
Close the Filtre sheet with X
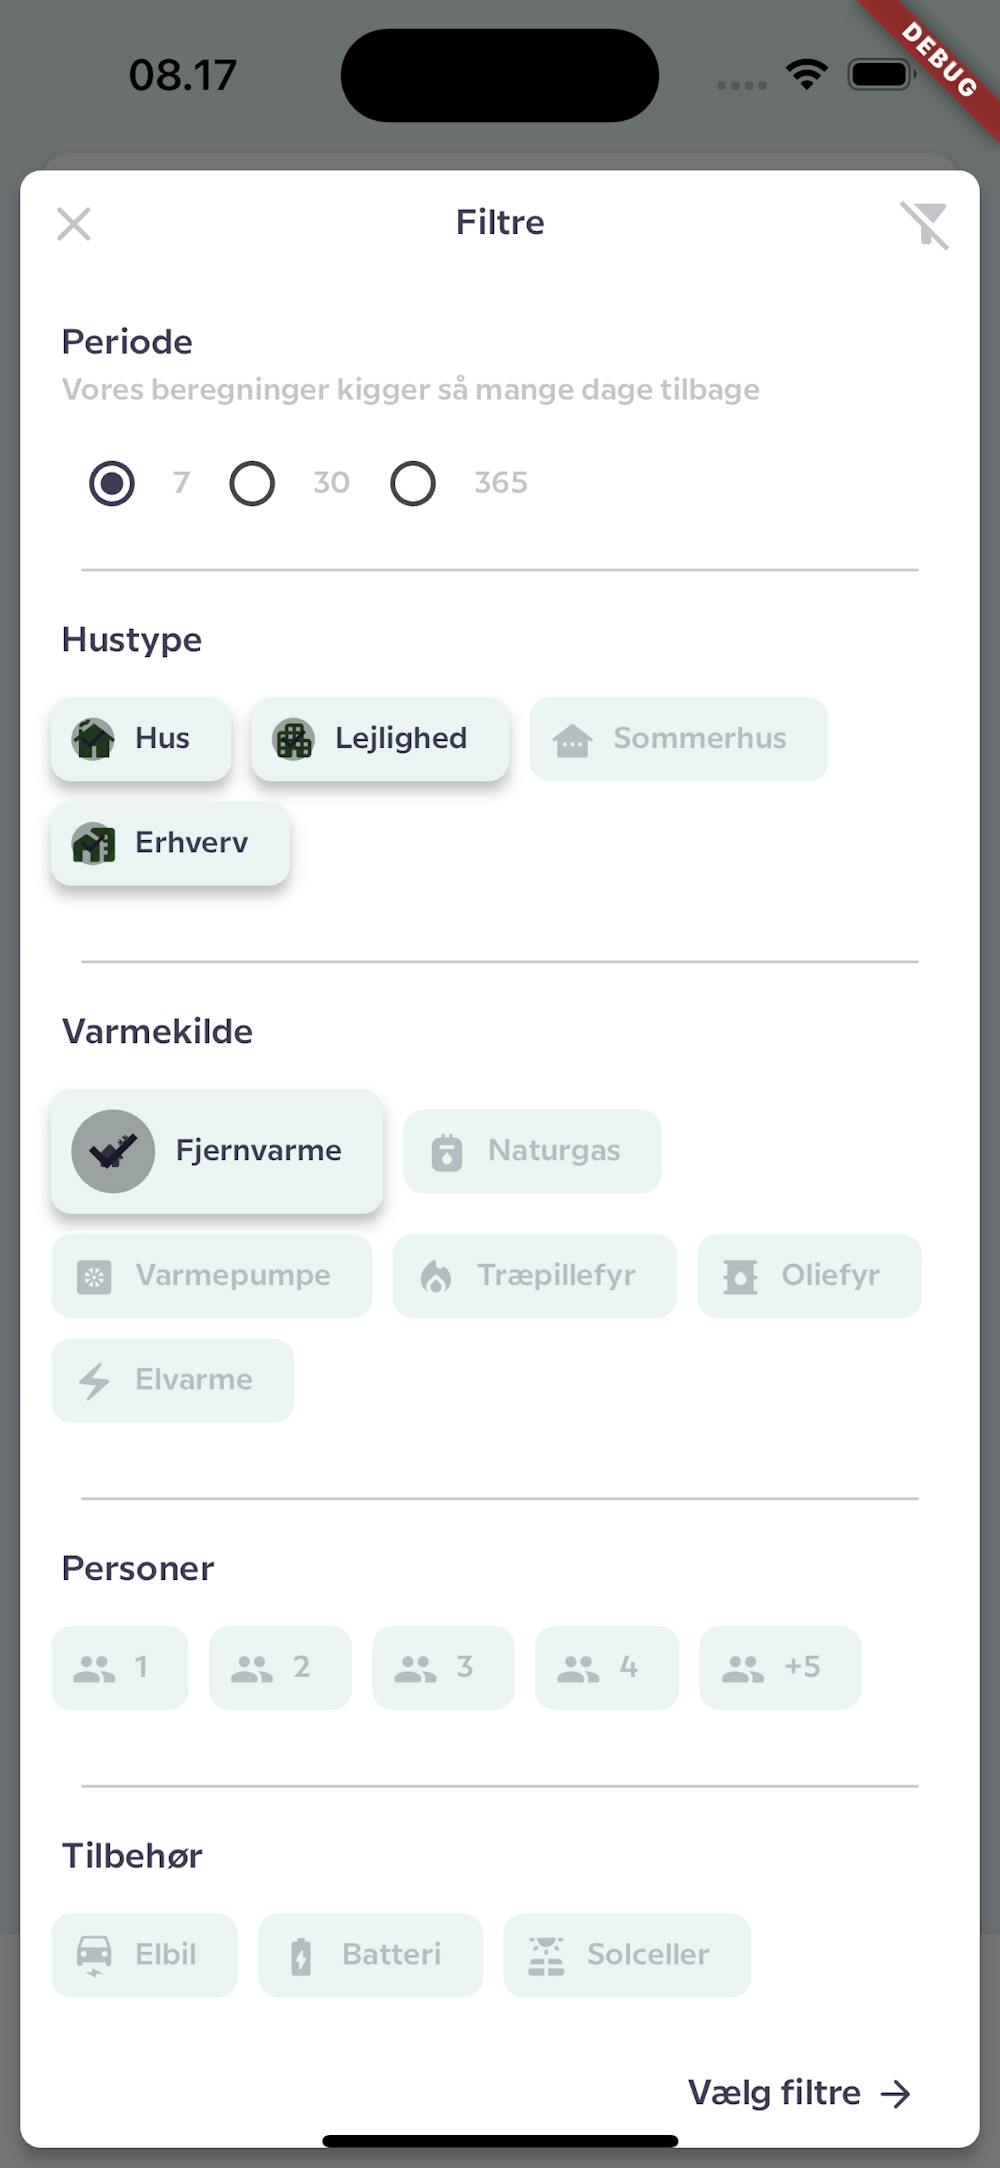point(74,224)
